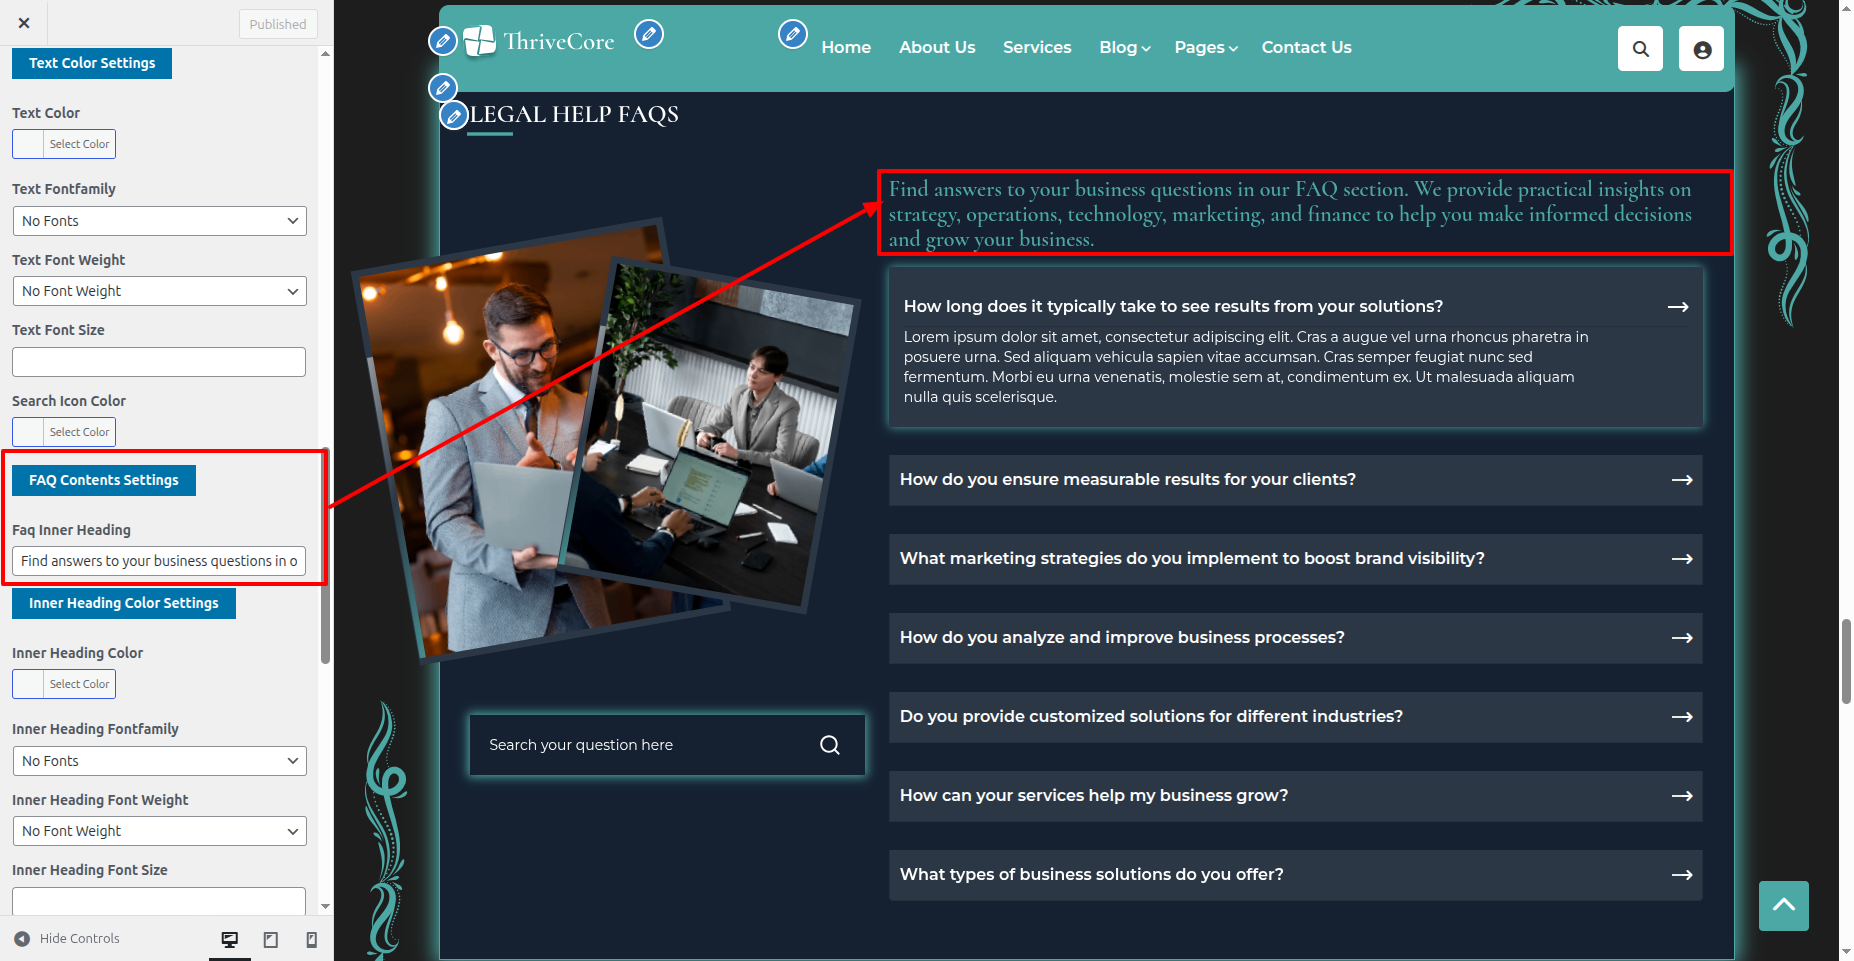Switch to desktop preview mode
This screenshot has height=961, width=1854.
pos(230,939)
